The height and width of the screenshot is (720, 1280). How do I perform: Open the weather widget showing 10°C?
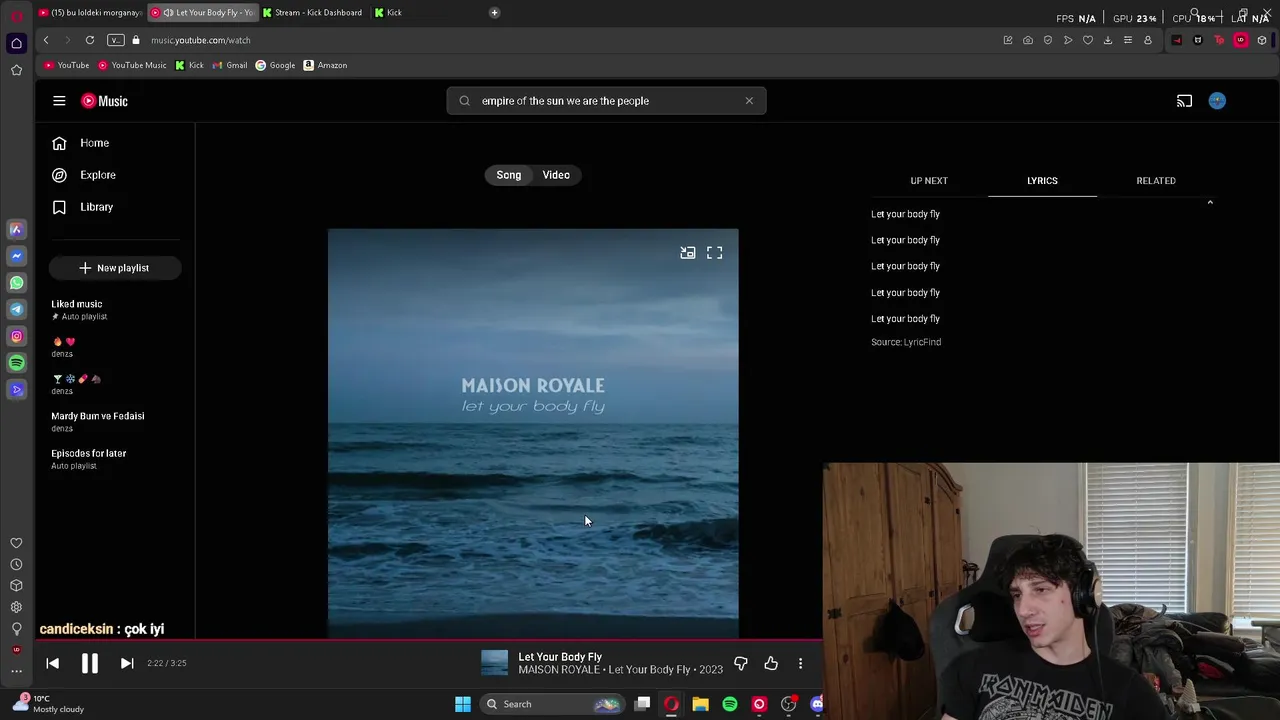(x=48, y=704)
